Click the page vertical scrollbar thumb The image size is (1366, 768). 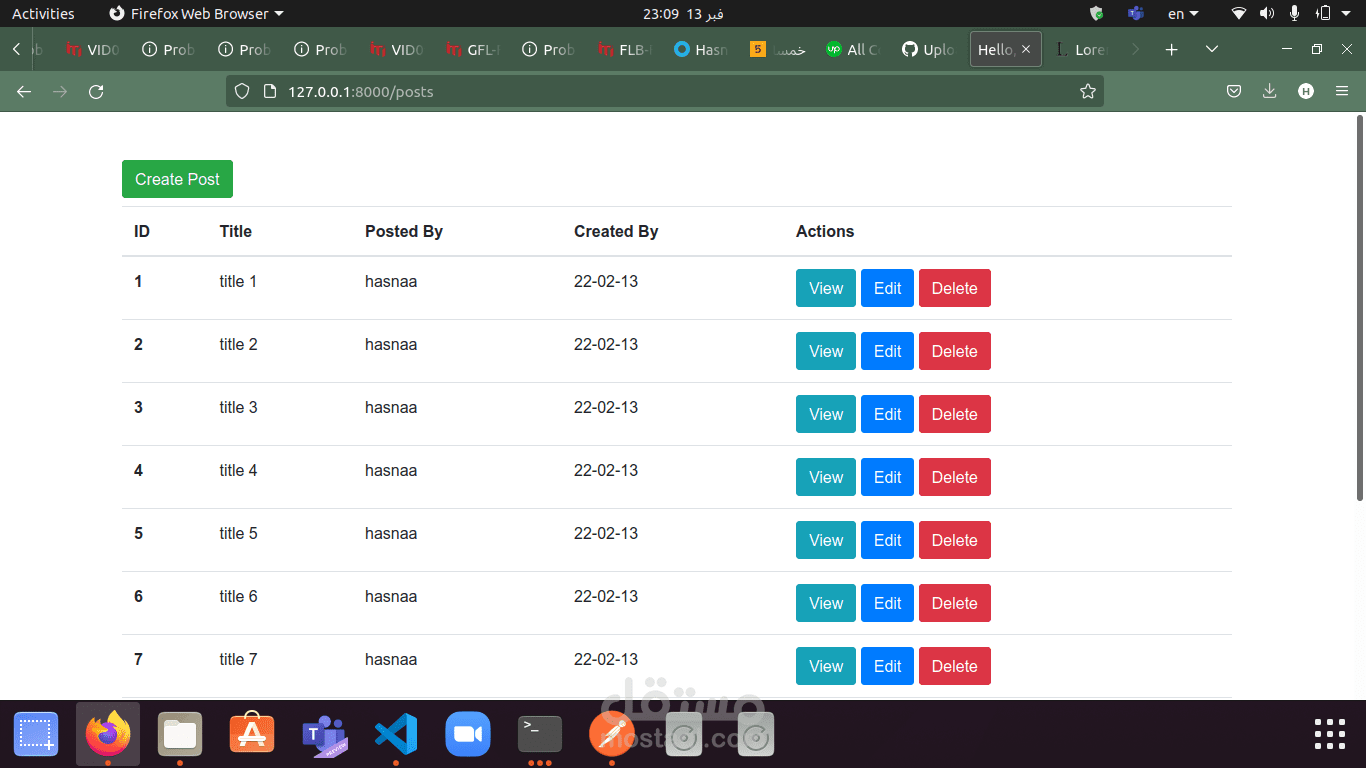[x=1359, y=307]
